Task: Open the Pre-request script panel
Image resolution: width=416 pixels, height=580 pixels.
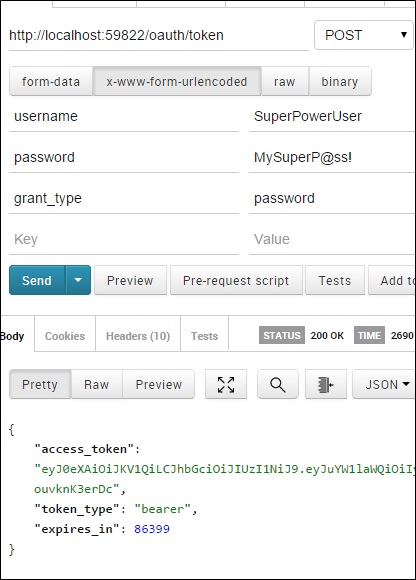Action: (x=236, y=280)
